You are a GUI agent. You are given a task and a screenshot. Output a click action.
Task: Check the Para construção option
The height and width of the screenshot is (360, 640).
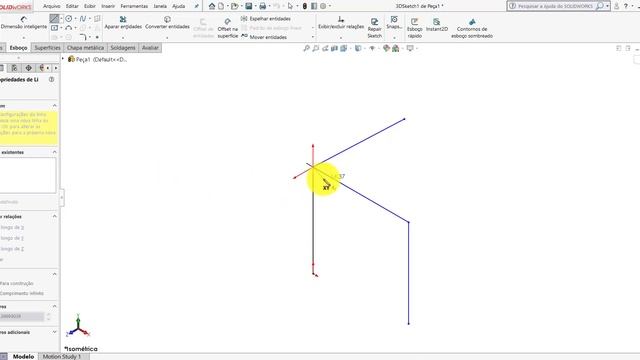point(16,283)
